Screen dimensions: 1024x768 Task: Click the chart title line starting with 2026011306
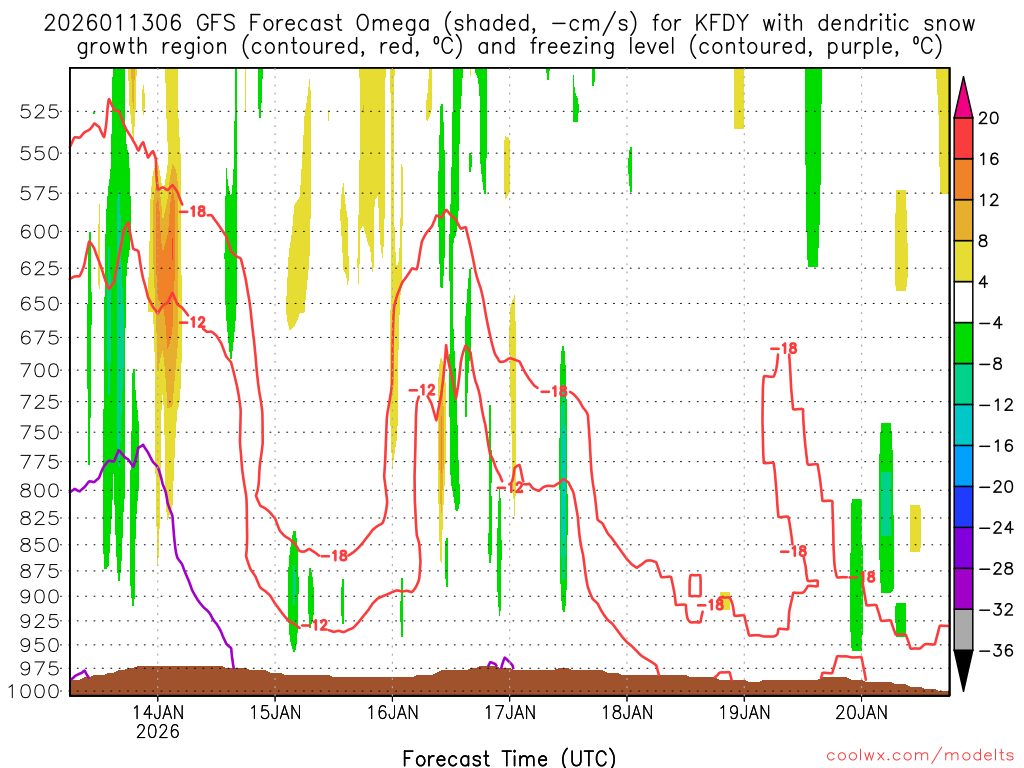(x=509, y=24)
